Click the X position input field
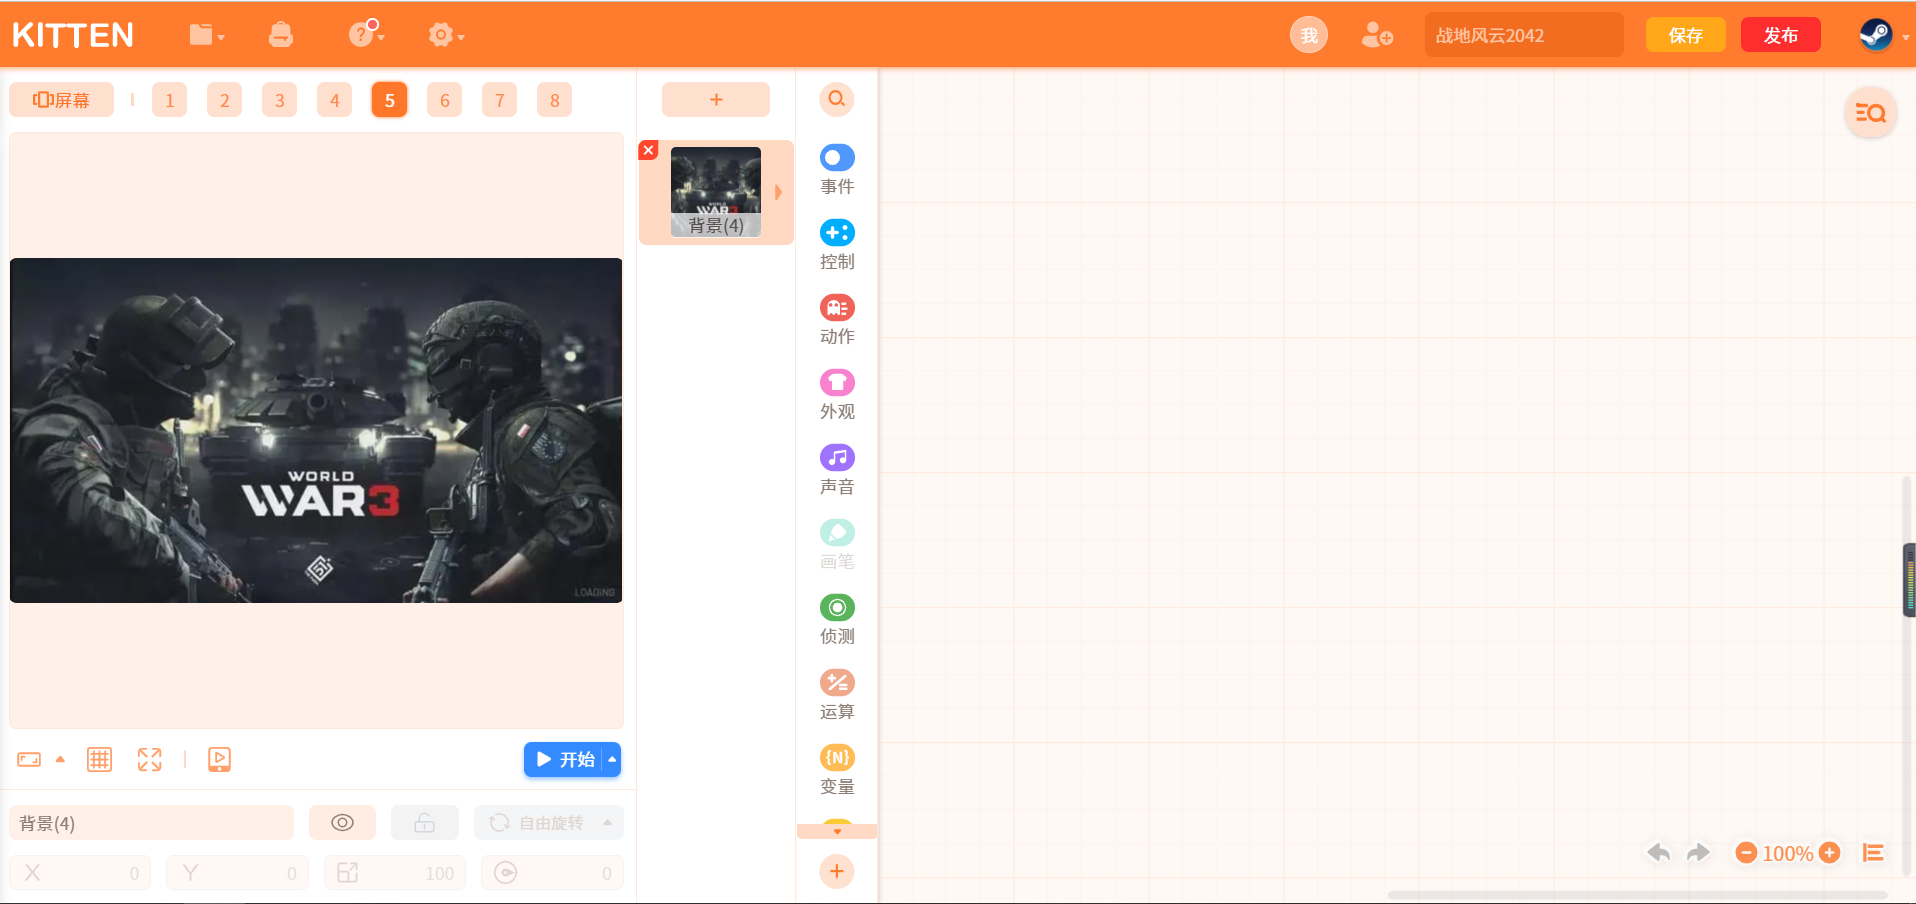 point(80,873)
